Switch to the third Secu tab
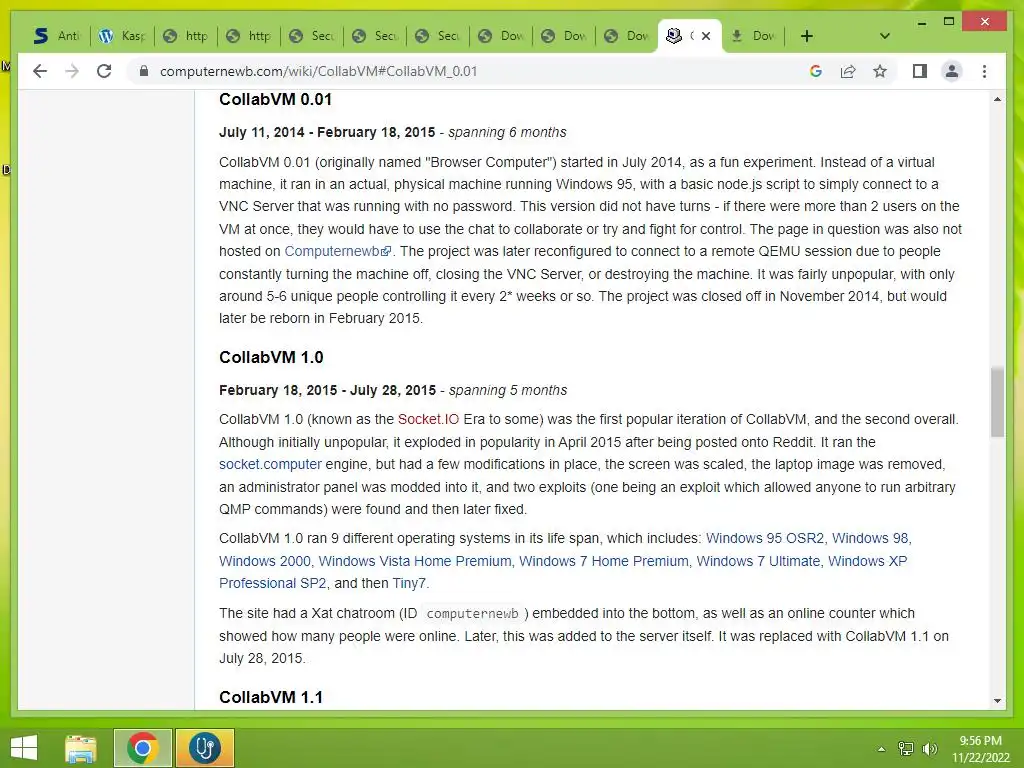 click(438, 36)
